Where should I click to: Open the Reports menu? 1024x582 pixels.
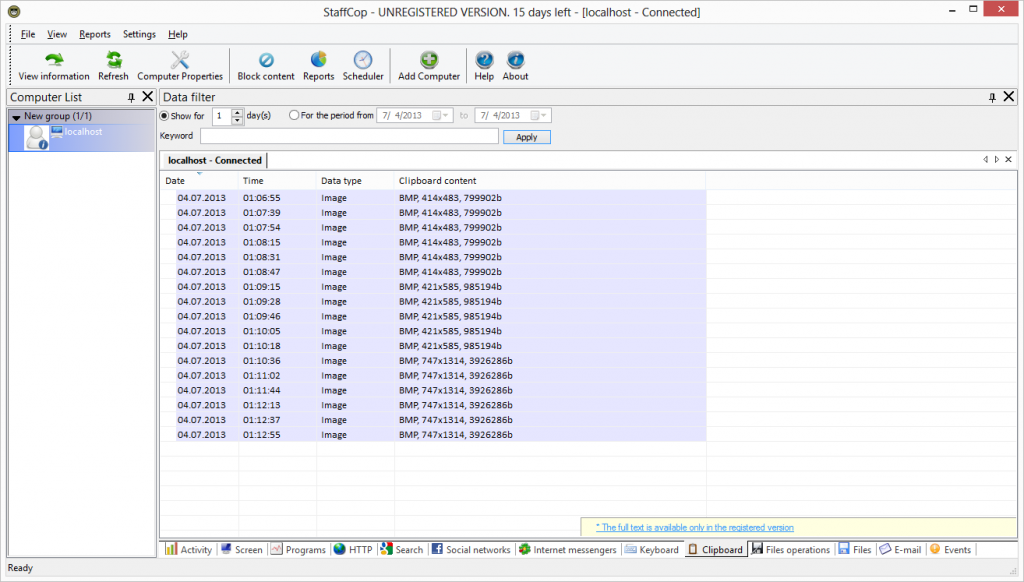(95, 34)
